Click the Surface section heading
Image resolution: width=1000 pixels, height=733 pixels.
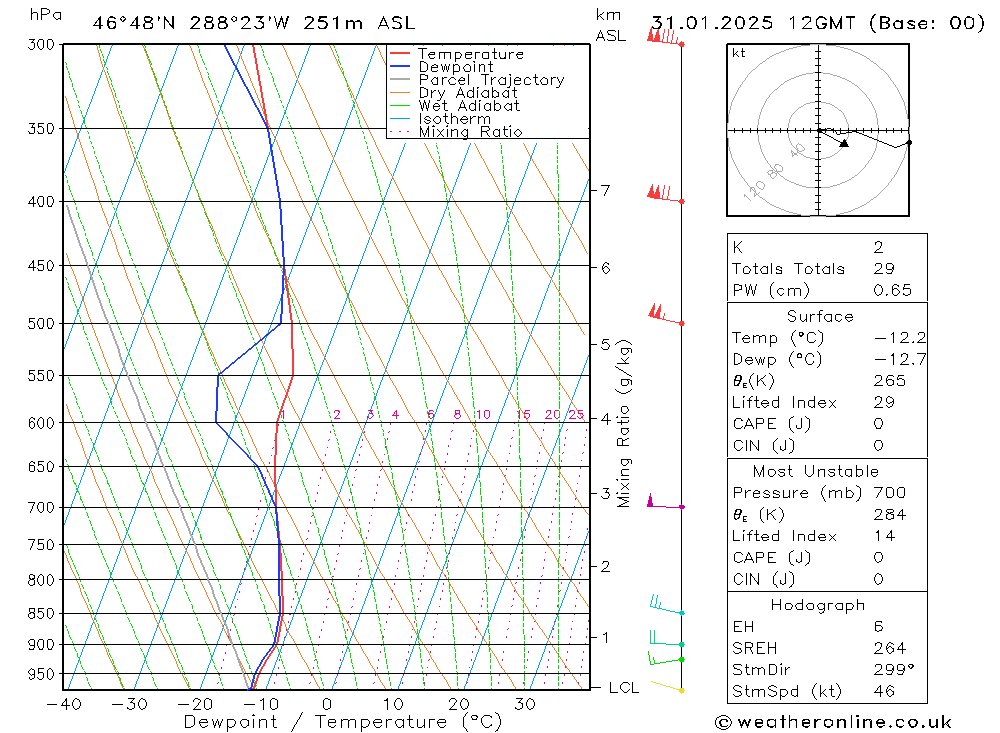[820, 316]
